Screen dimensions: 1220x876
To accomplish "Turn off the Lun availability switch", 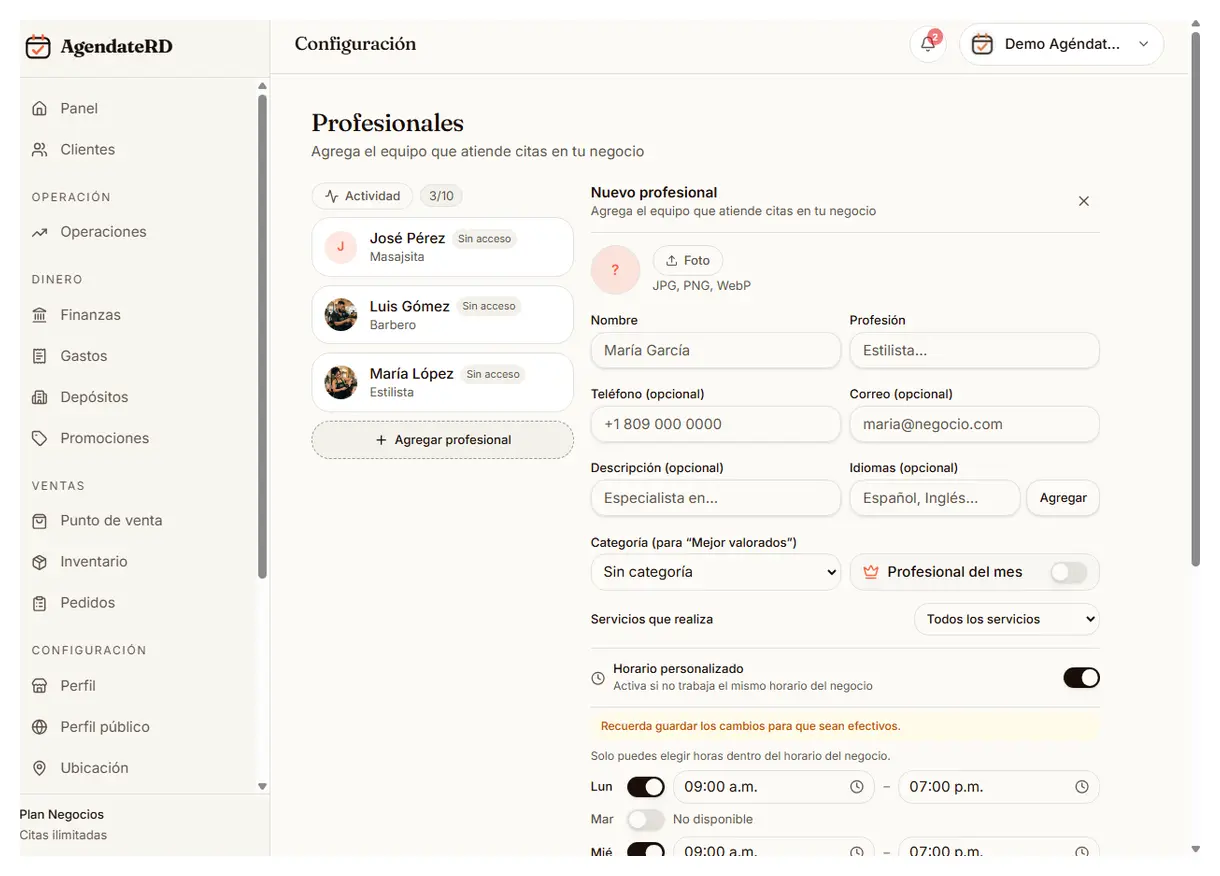I will [646, 787].
